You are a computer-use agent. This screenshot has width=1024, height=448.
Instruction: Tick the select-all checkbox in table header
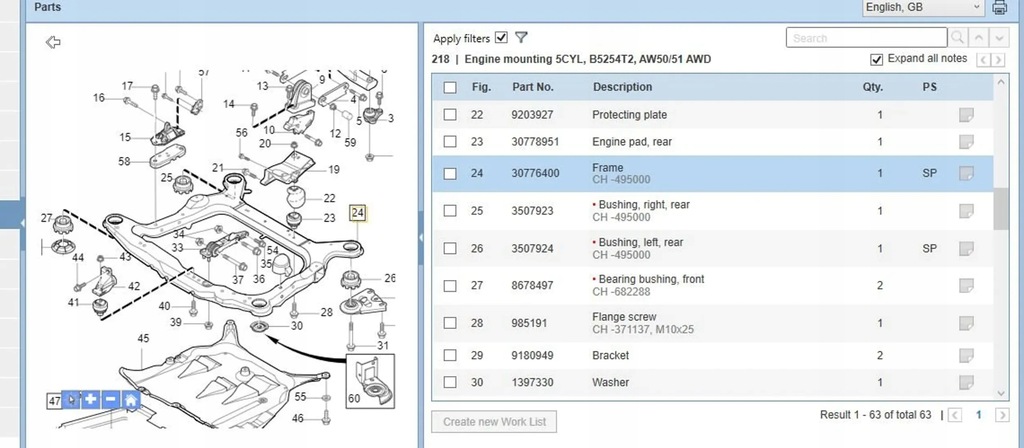click(x=449, y=87)
